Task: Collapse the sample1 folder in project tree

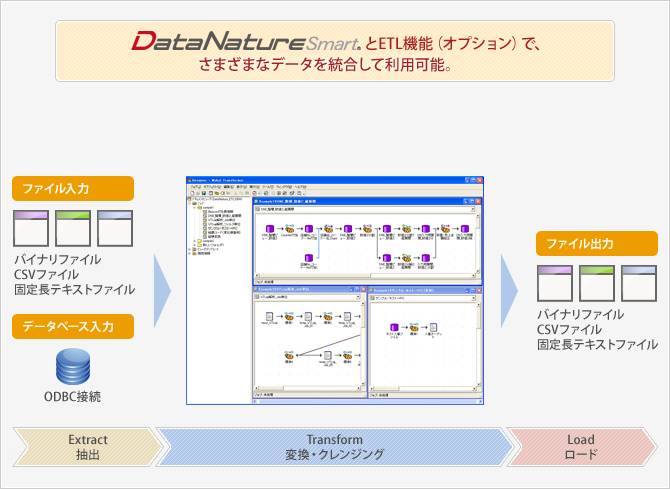Action: pos(195,207)
